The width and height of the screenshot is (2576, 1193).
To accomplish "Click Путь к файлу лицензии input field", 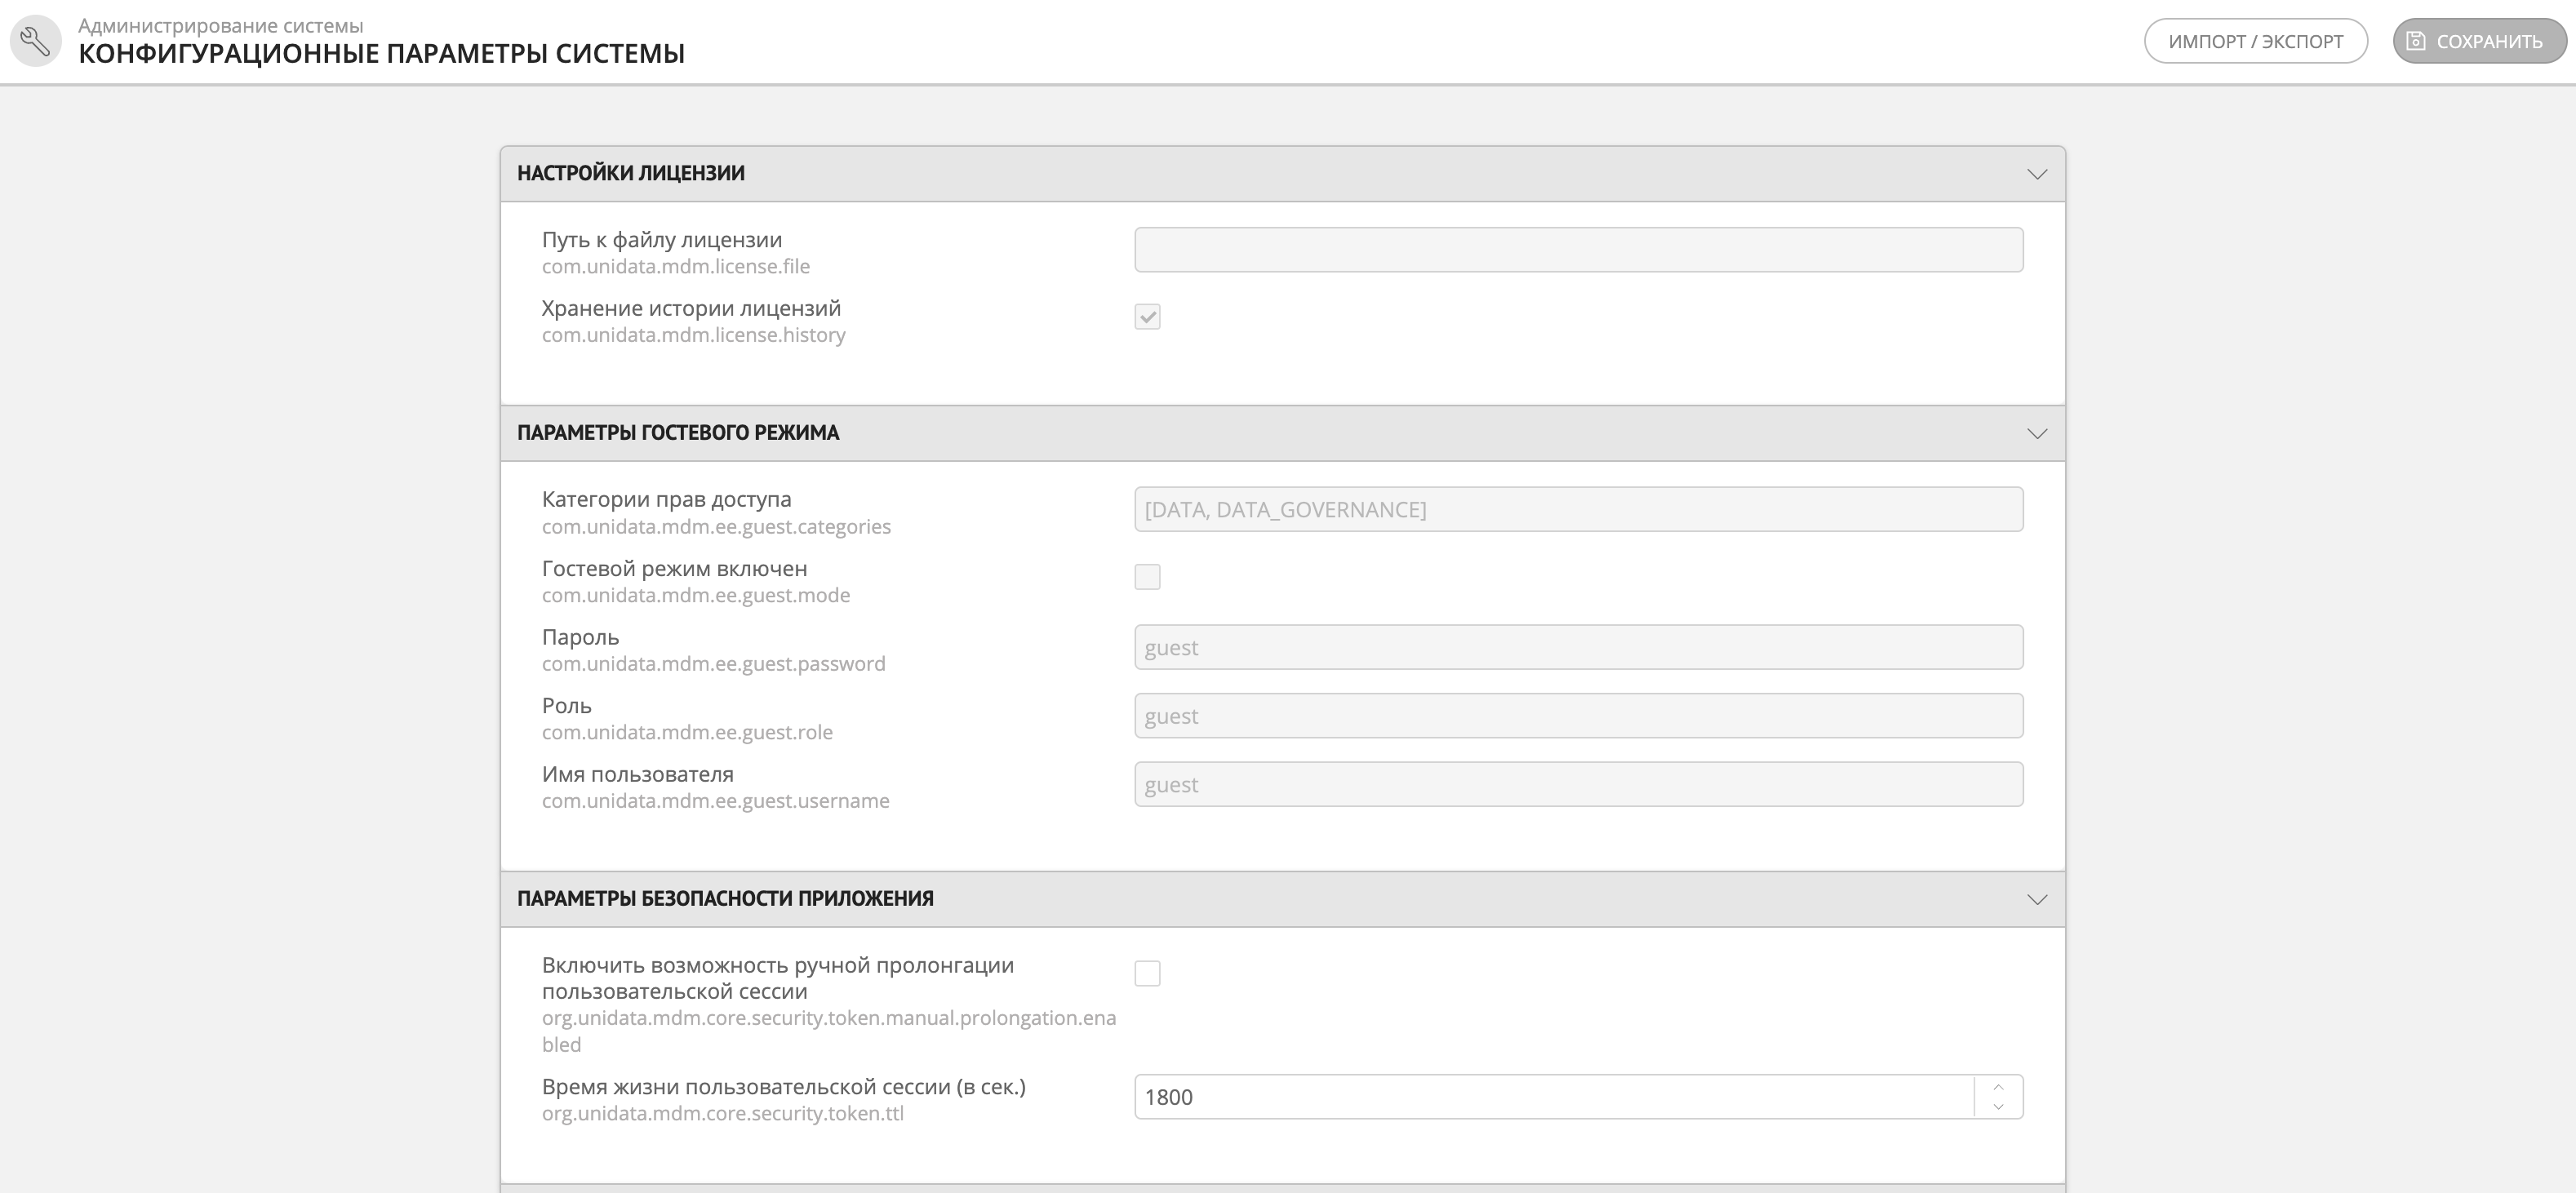I will pos(1578,250).
